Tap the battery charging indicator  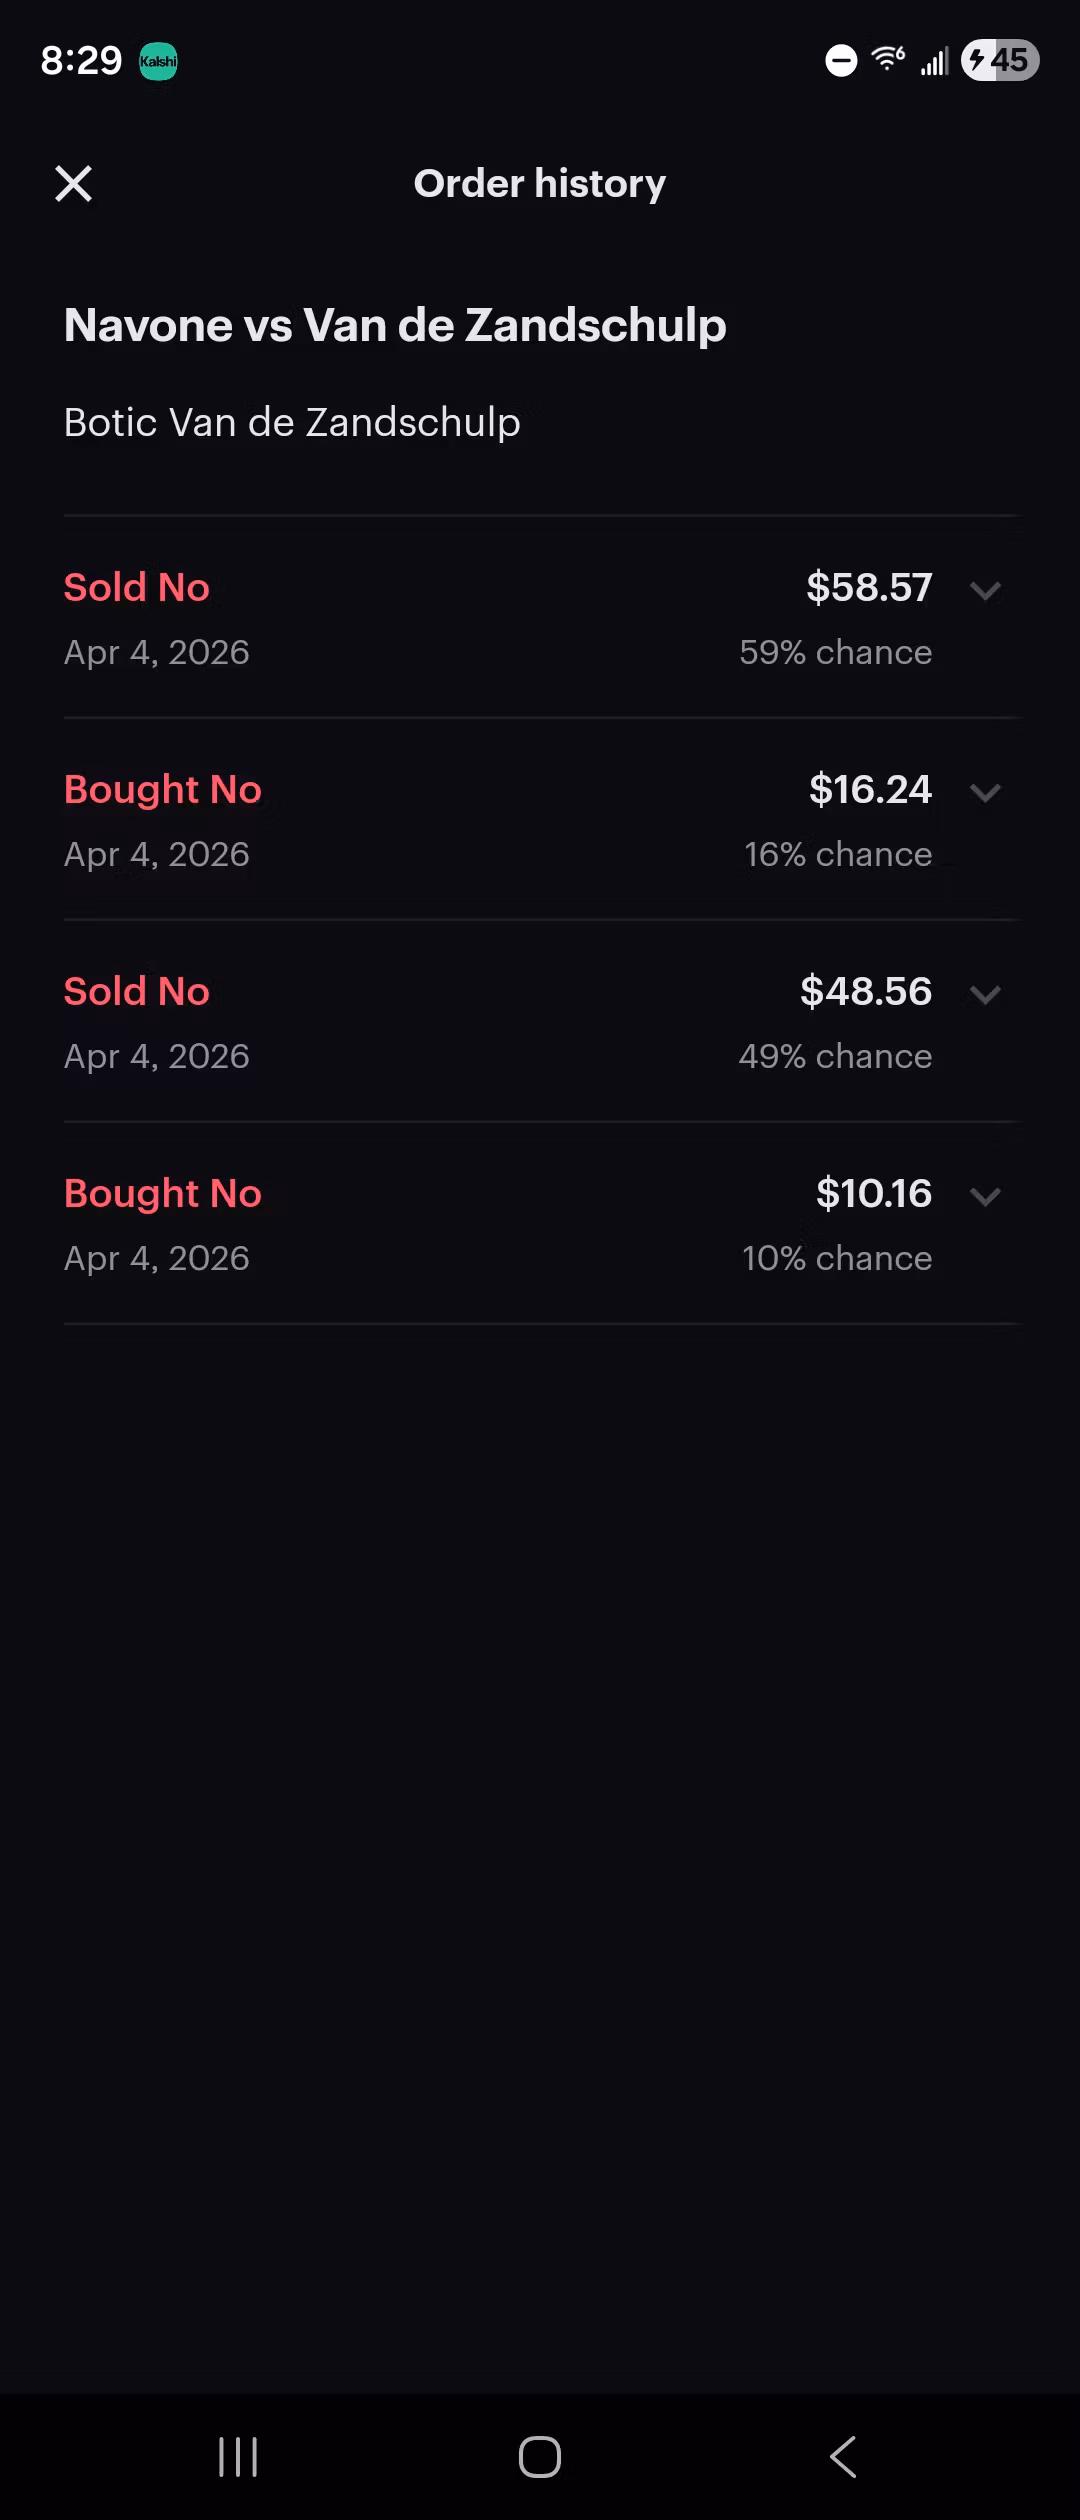click(1000, 61)
